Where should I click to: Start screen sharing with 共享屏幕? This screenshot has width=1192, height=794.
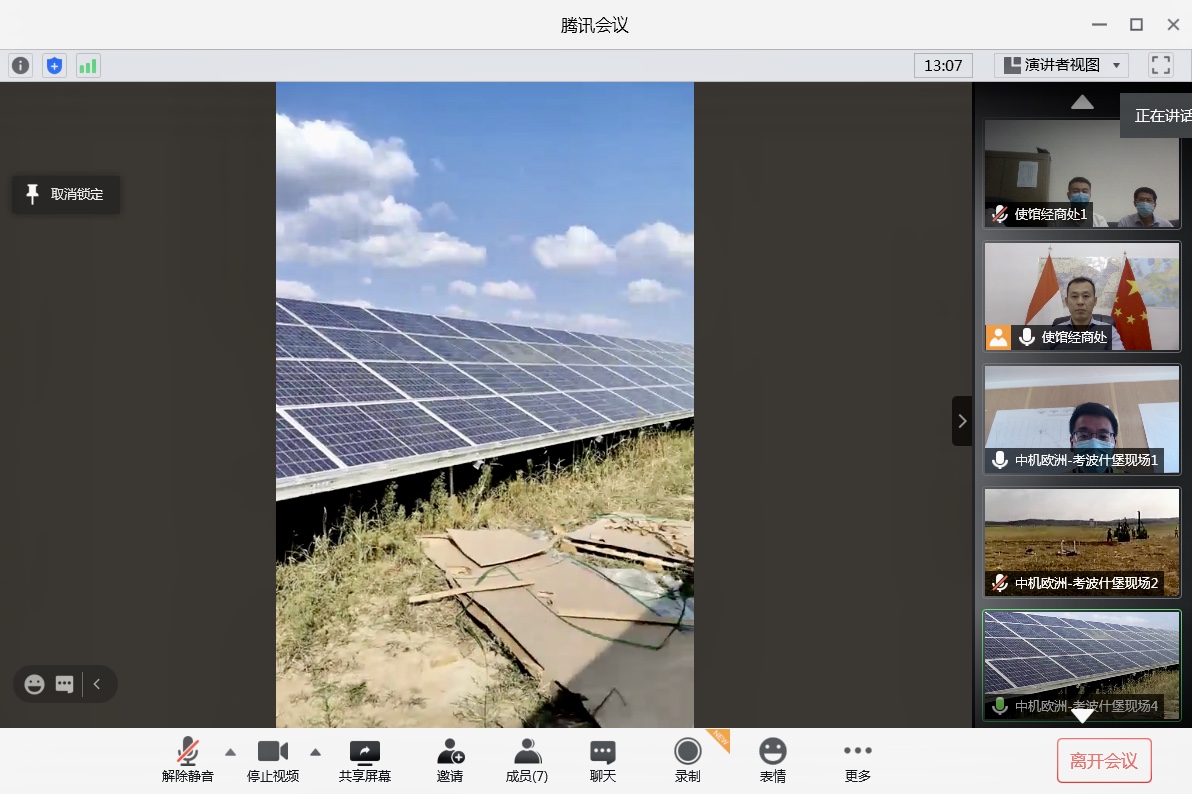pos(364,760)
